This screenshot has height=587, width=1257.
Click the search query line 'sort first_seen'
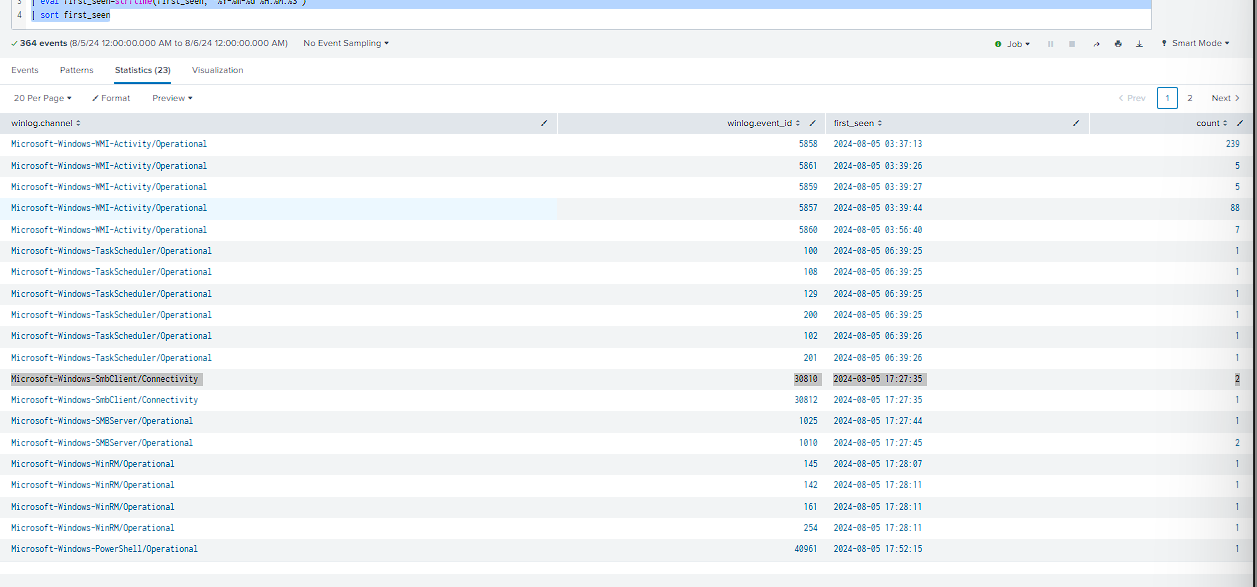pos(70,15)
